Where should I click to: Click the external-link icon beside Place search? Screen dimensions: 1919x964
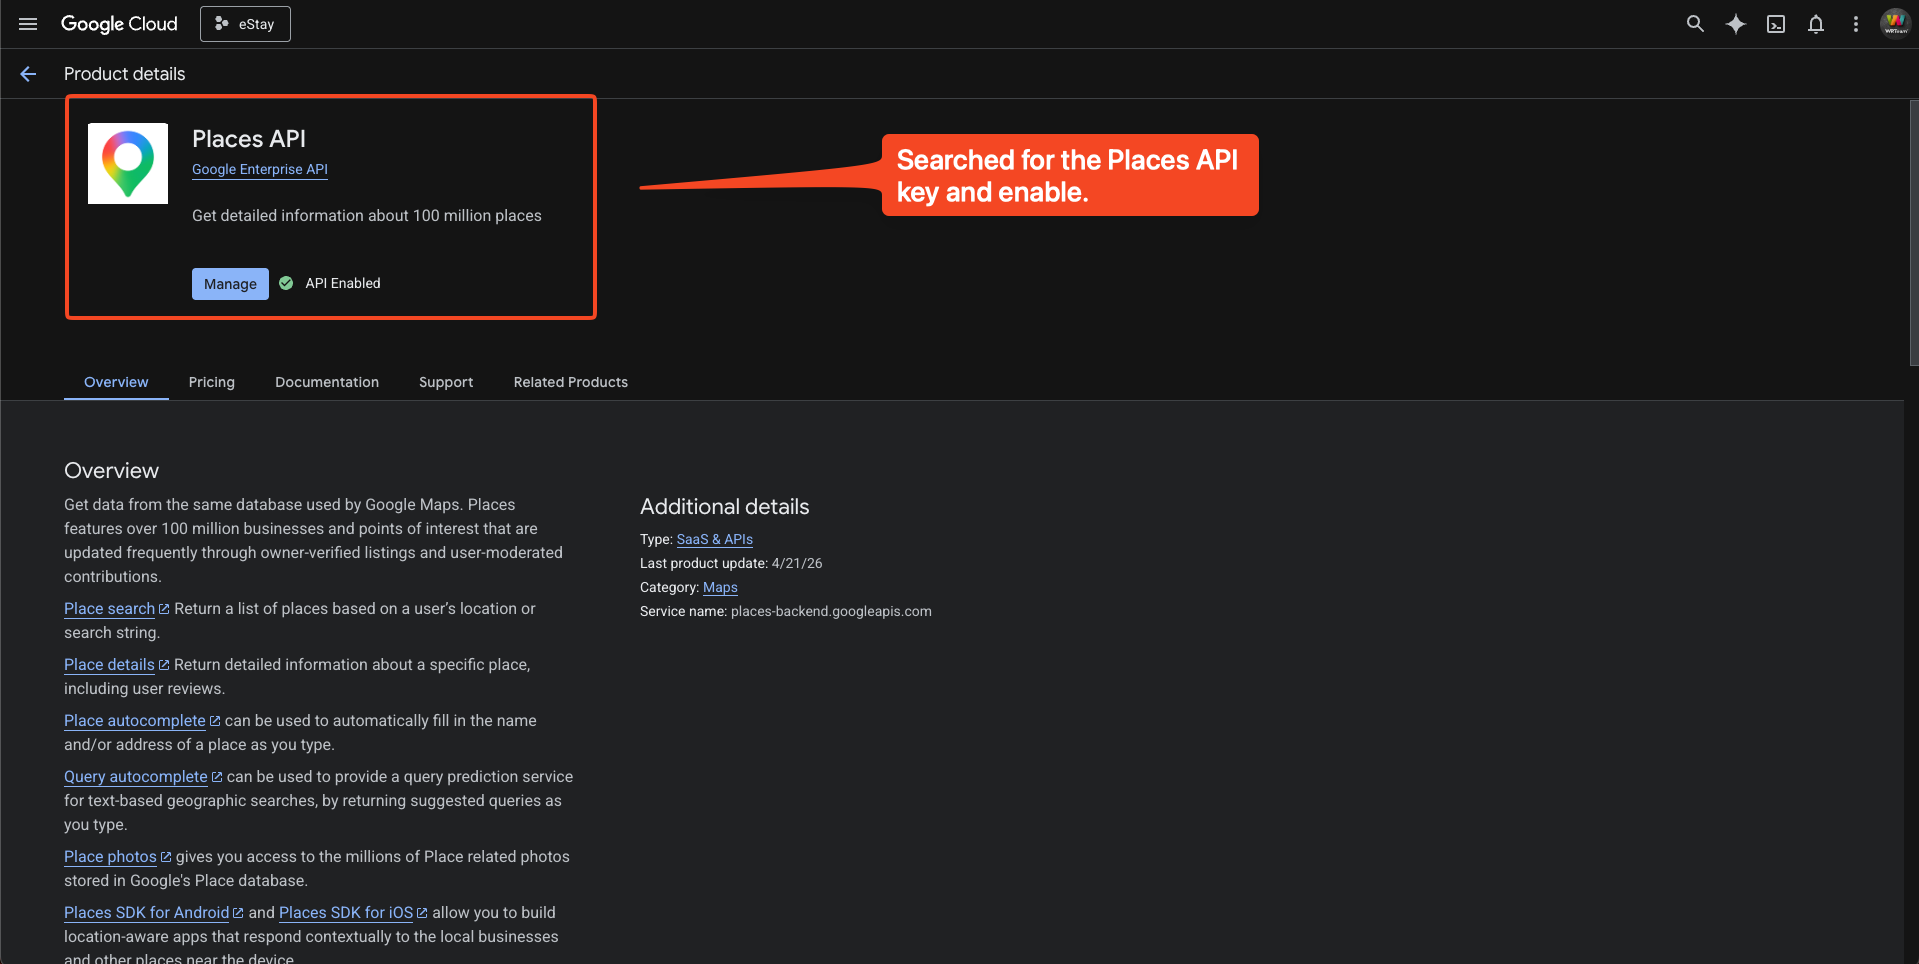click(164, 609)
